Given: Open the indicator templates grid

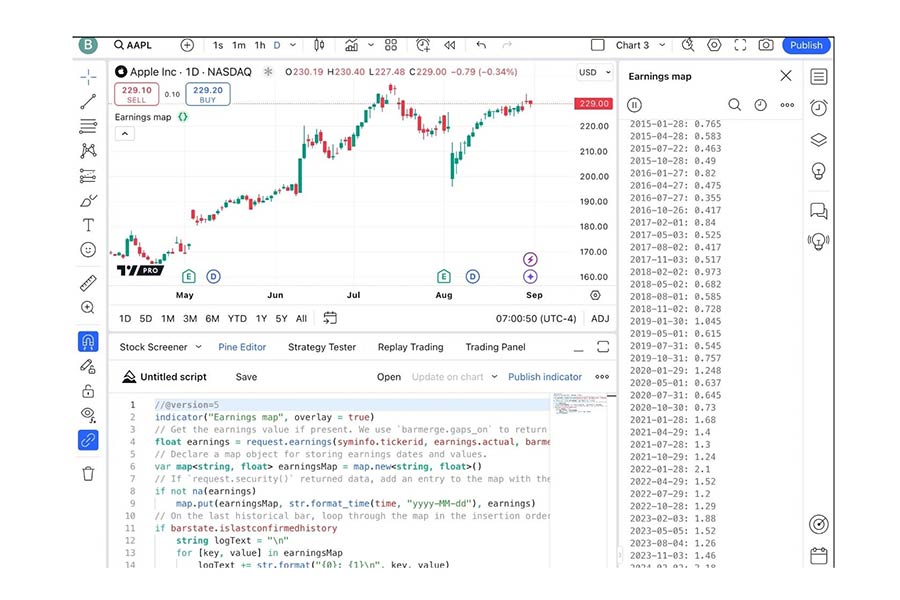Looking at the screenshot, I should click(391, 45).
